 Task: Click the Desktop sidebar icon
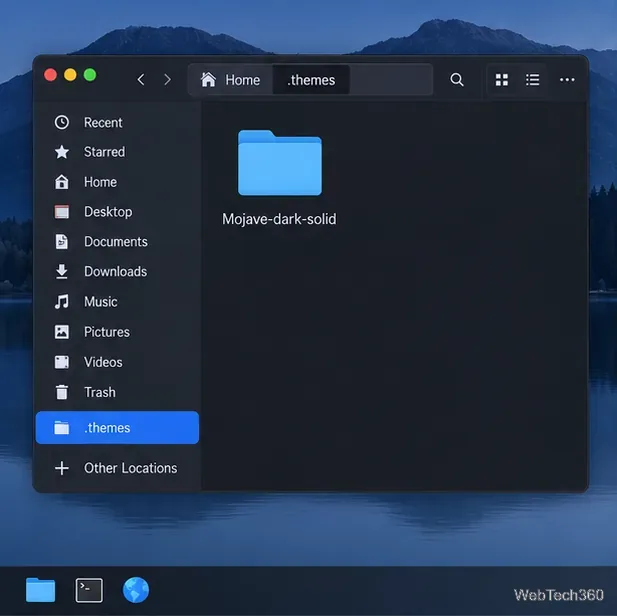(x=62, y=212)
